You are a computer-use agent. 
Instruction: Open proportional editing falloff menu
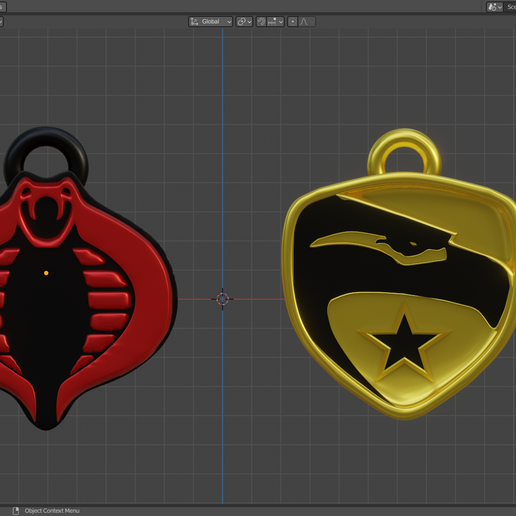[307, 22]
